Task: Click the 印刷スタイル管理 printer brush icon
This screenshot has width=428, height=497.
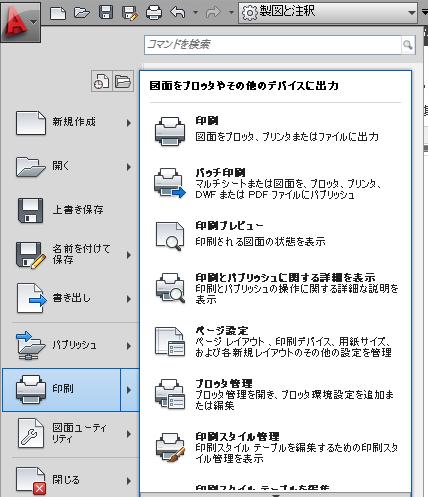Action: [x=170, y=447]
